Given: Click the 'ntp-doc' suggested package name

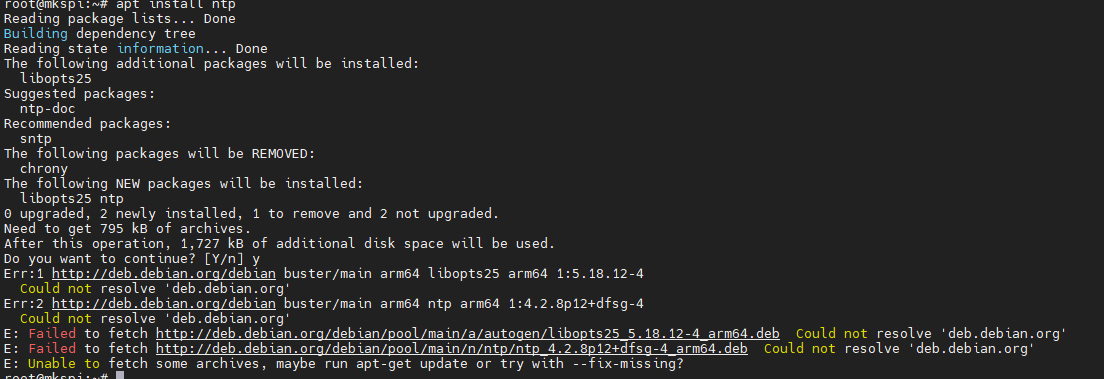Looking at the screenshot, I should click(x=48, y=108).
